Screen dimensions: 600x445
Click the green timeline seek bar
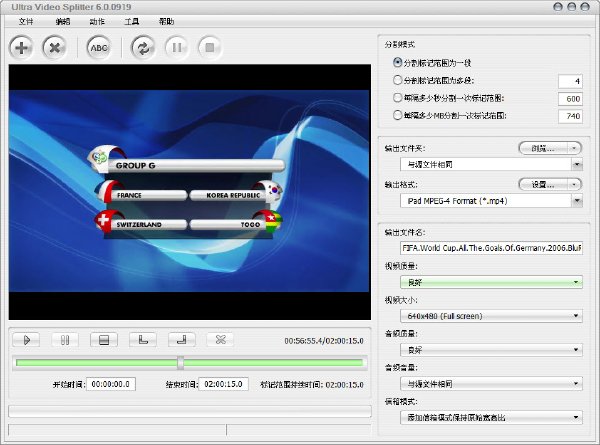pyautogui.click(x=190, y=363)
